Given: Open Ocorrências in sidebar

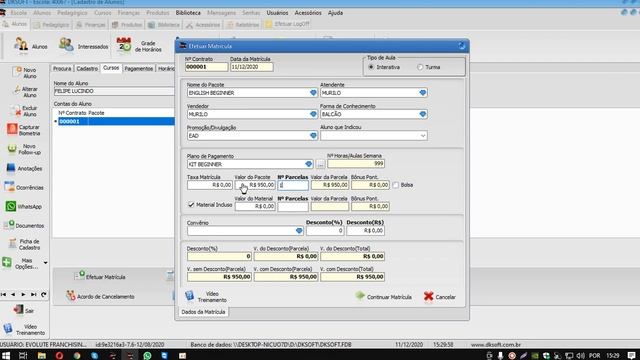Looking at the screenshot, I should [24, 187].
